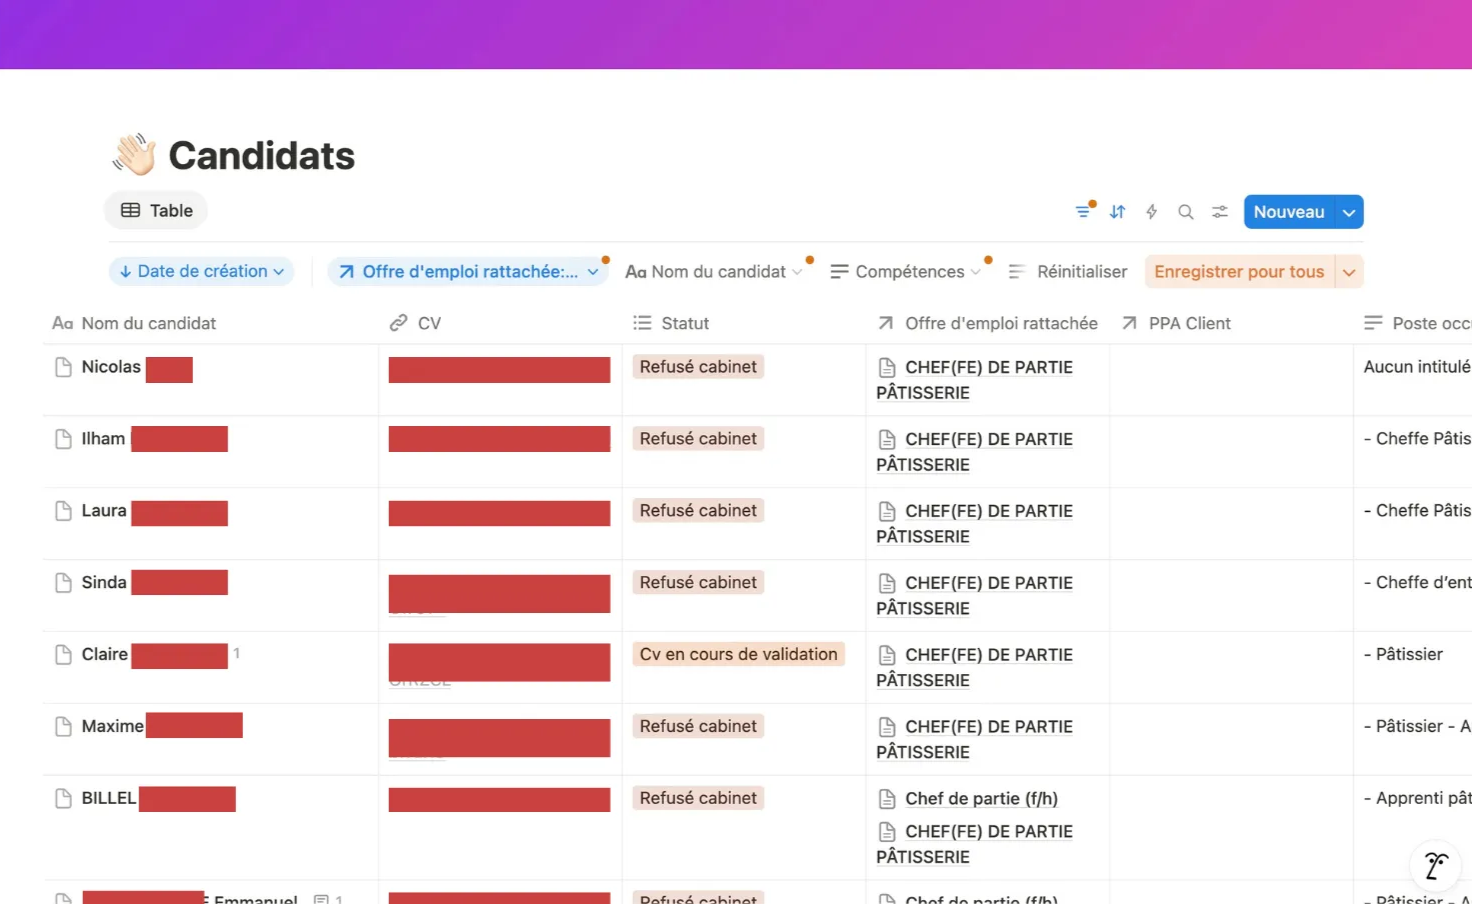Open Chef de partie (f/h) linked page
Image resolution: width=1472 pixels, height=904 pixels.
[980, 799]
